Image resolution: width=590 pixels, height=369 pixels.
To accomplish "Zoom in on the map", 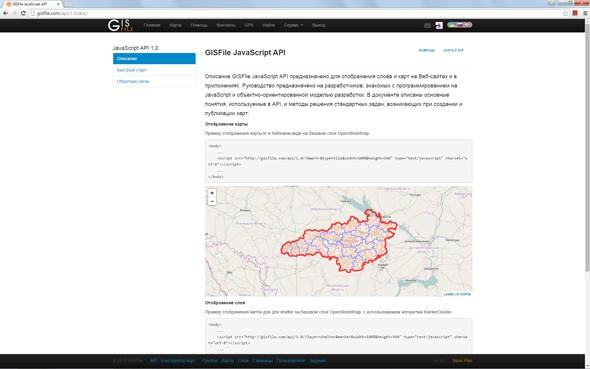I will (212, 193).
